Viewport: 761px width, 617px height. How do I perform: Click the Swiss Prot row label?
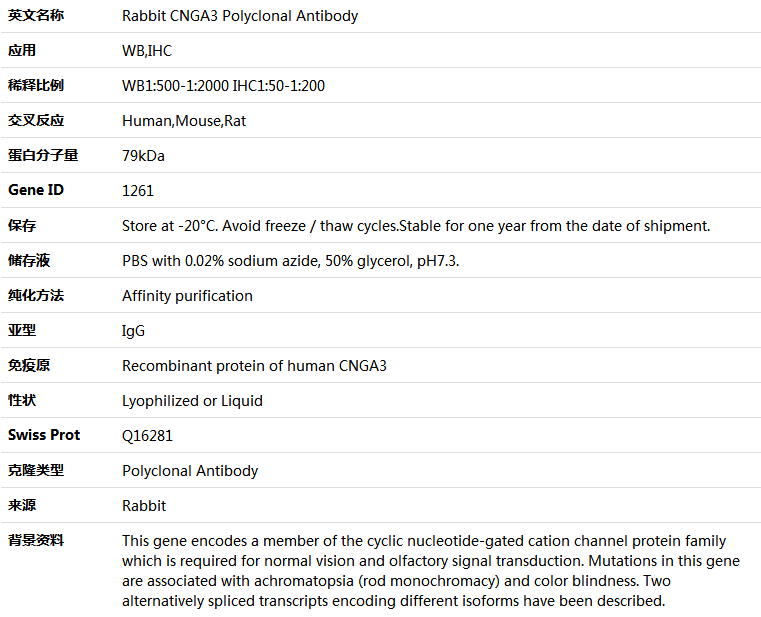point(44,435)
